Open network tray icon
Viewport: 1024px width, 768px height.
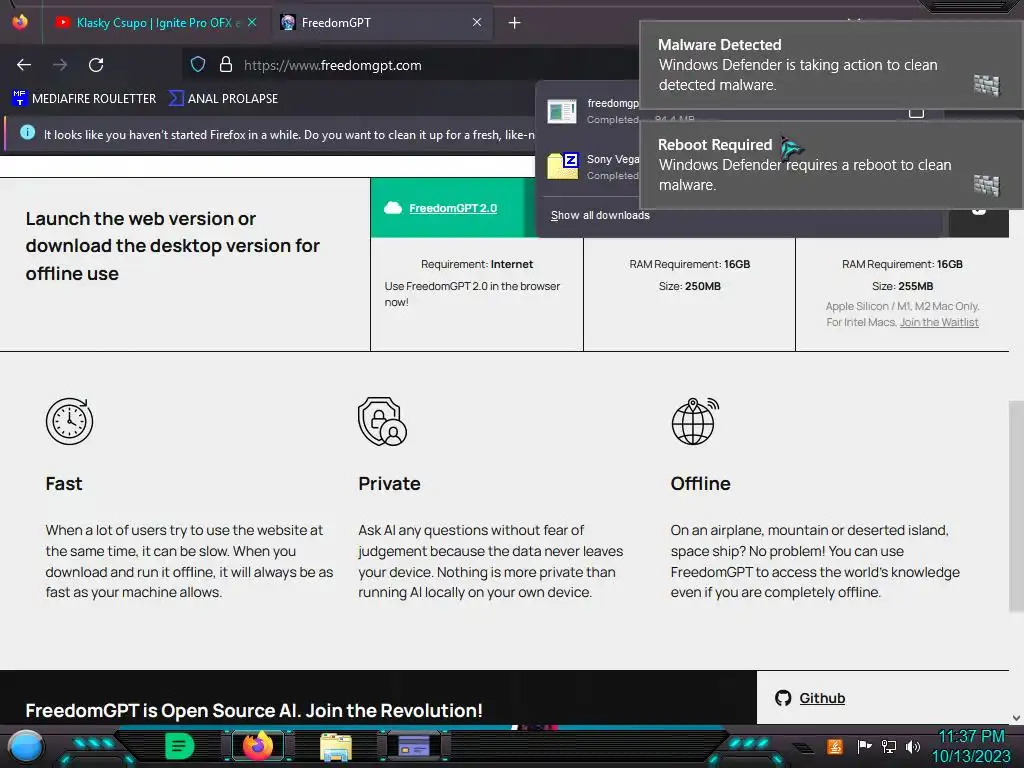[889, 746]
